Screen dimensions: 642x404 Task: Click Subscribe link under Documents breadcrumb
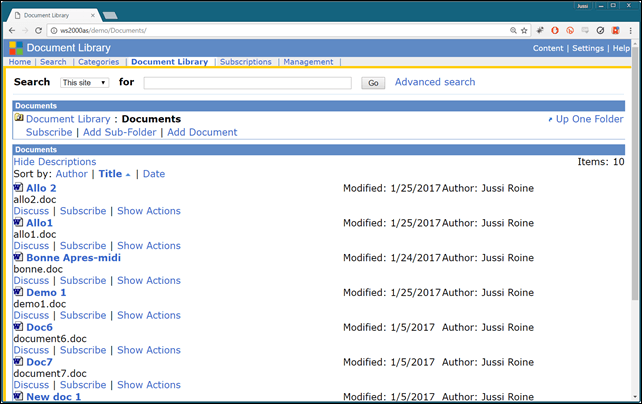tap(49, 132)
